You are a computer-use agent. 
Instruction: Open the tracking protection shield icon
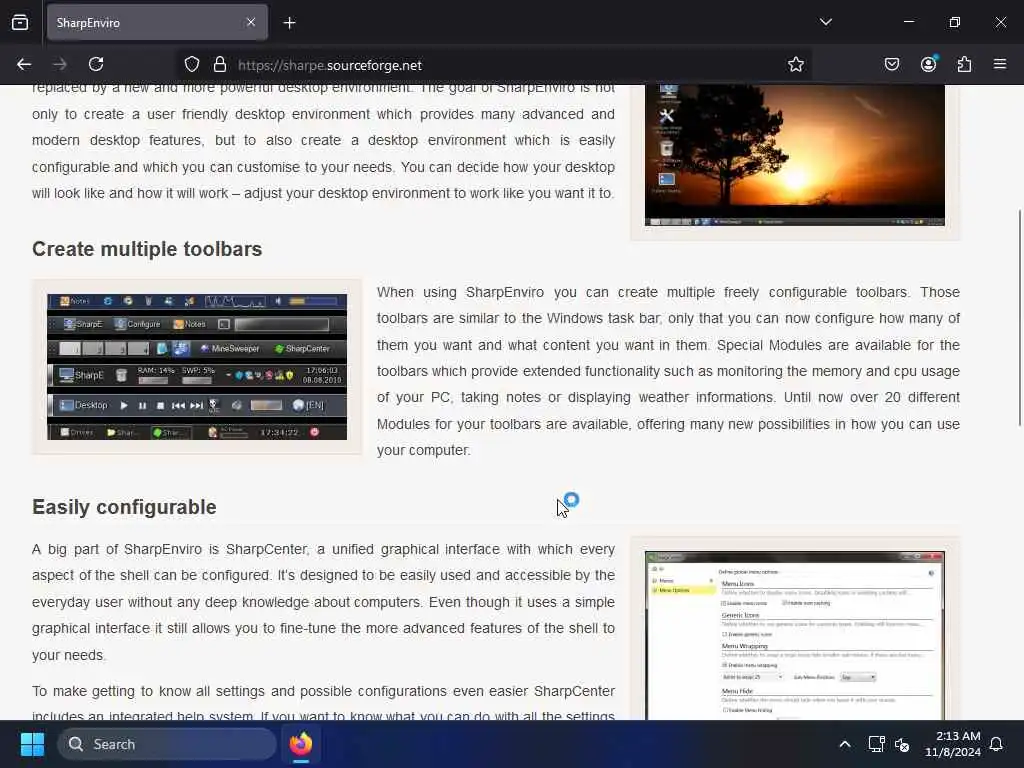[191, 65]
